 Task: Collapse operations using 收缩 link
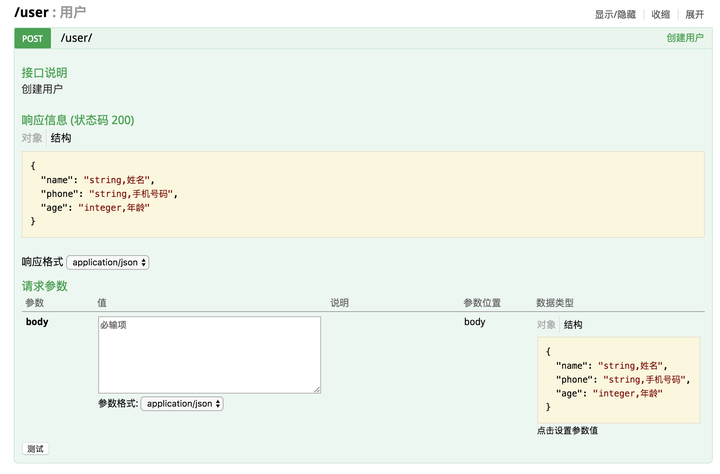pos(661,14)
